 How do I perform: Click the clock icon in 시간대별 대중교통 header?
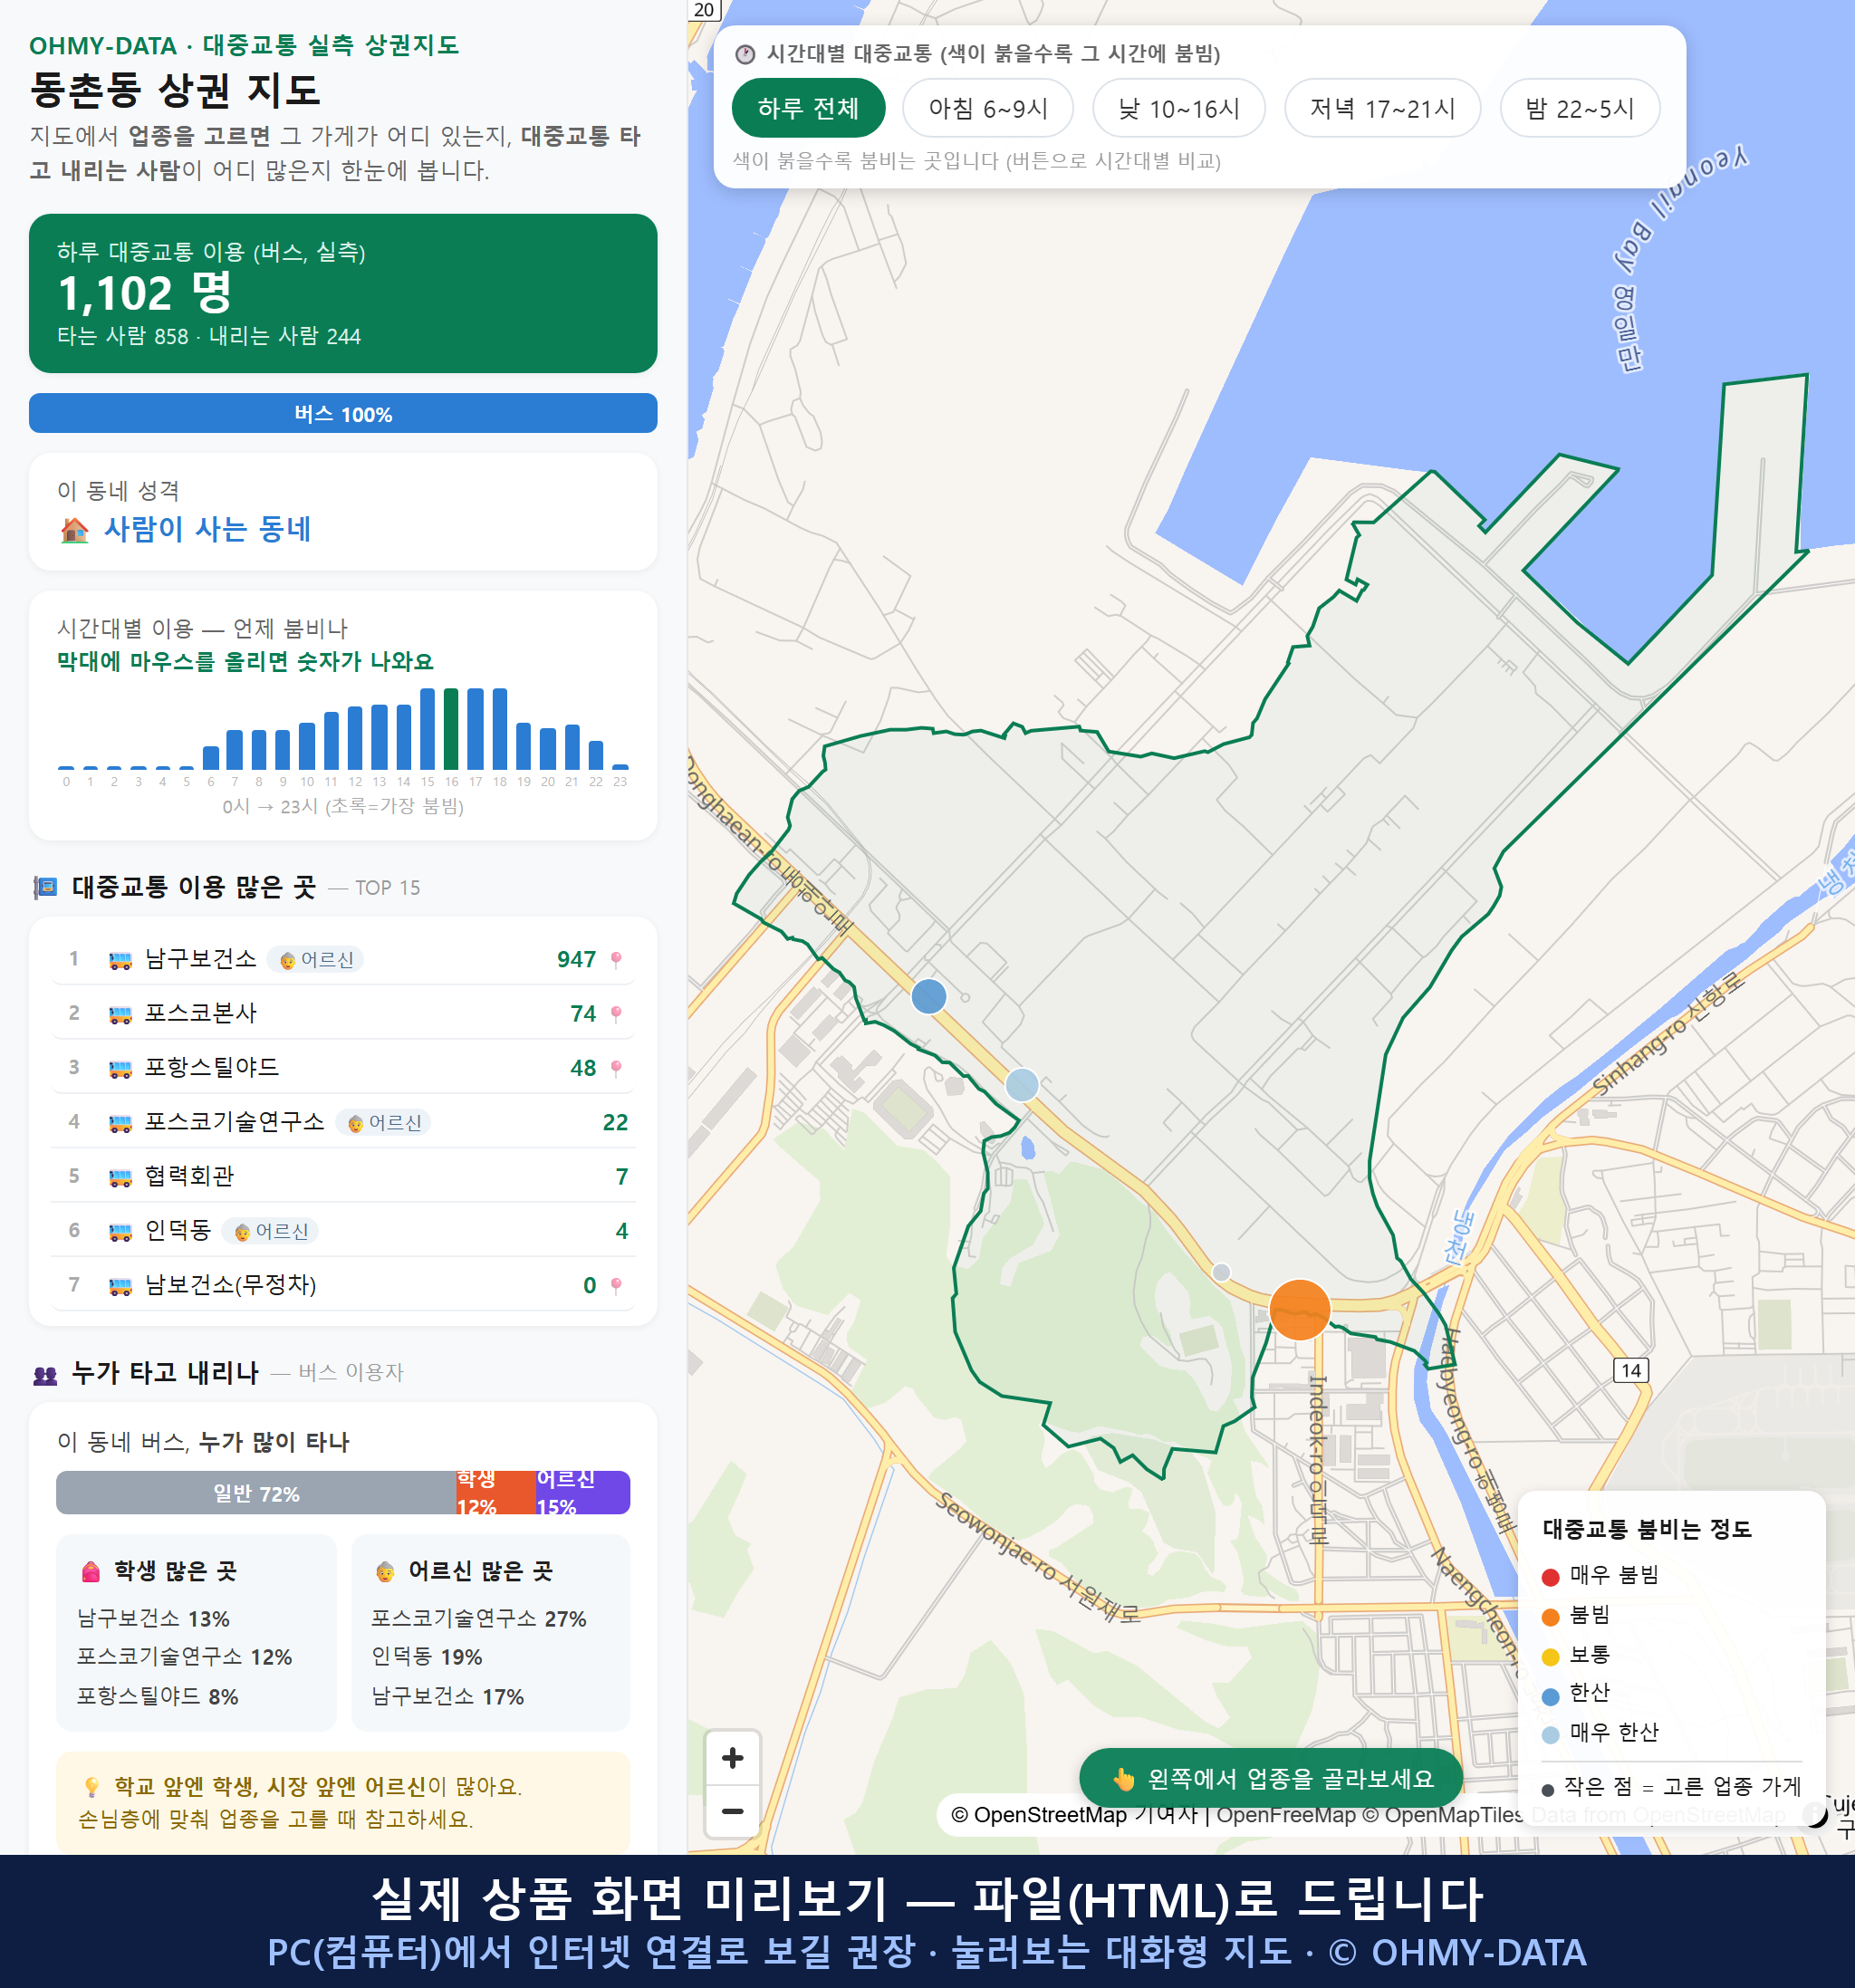tap(745, 54)
